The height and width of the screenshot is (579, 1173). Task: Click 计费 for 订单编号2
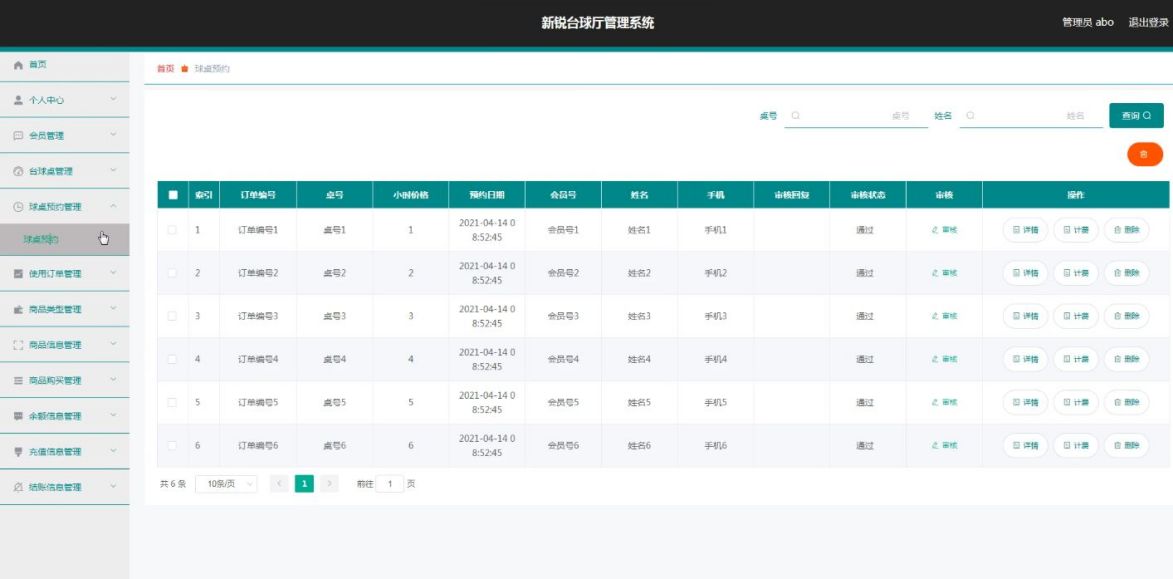coord(1076,273)
